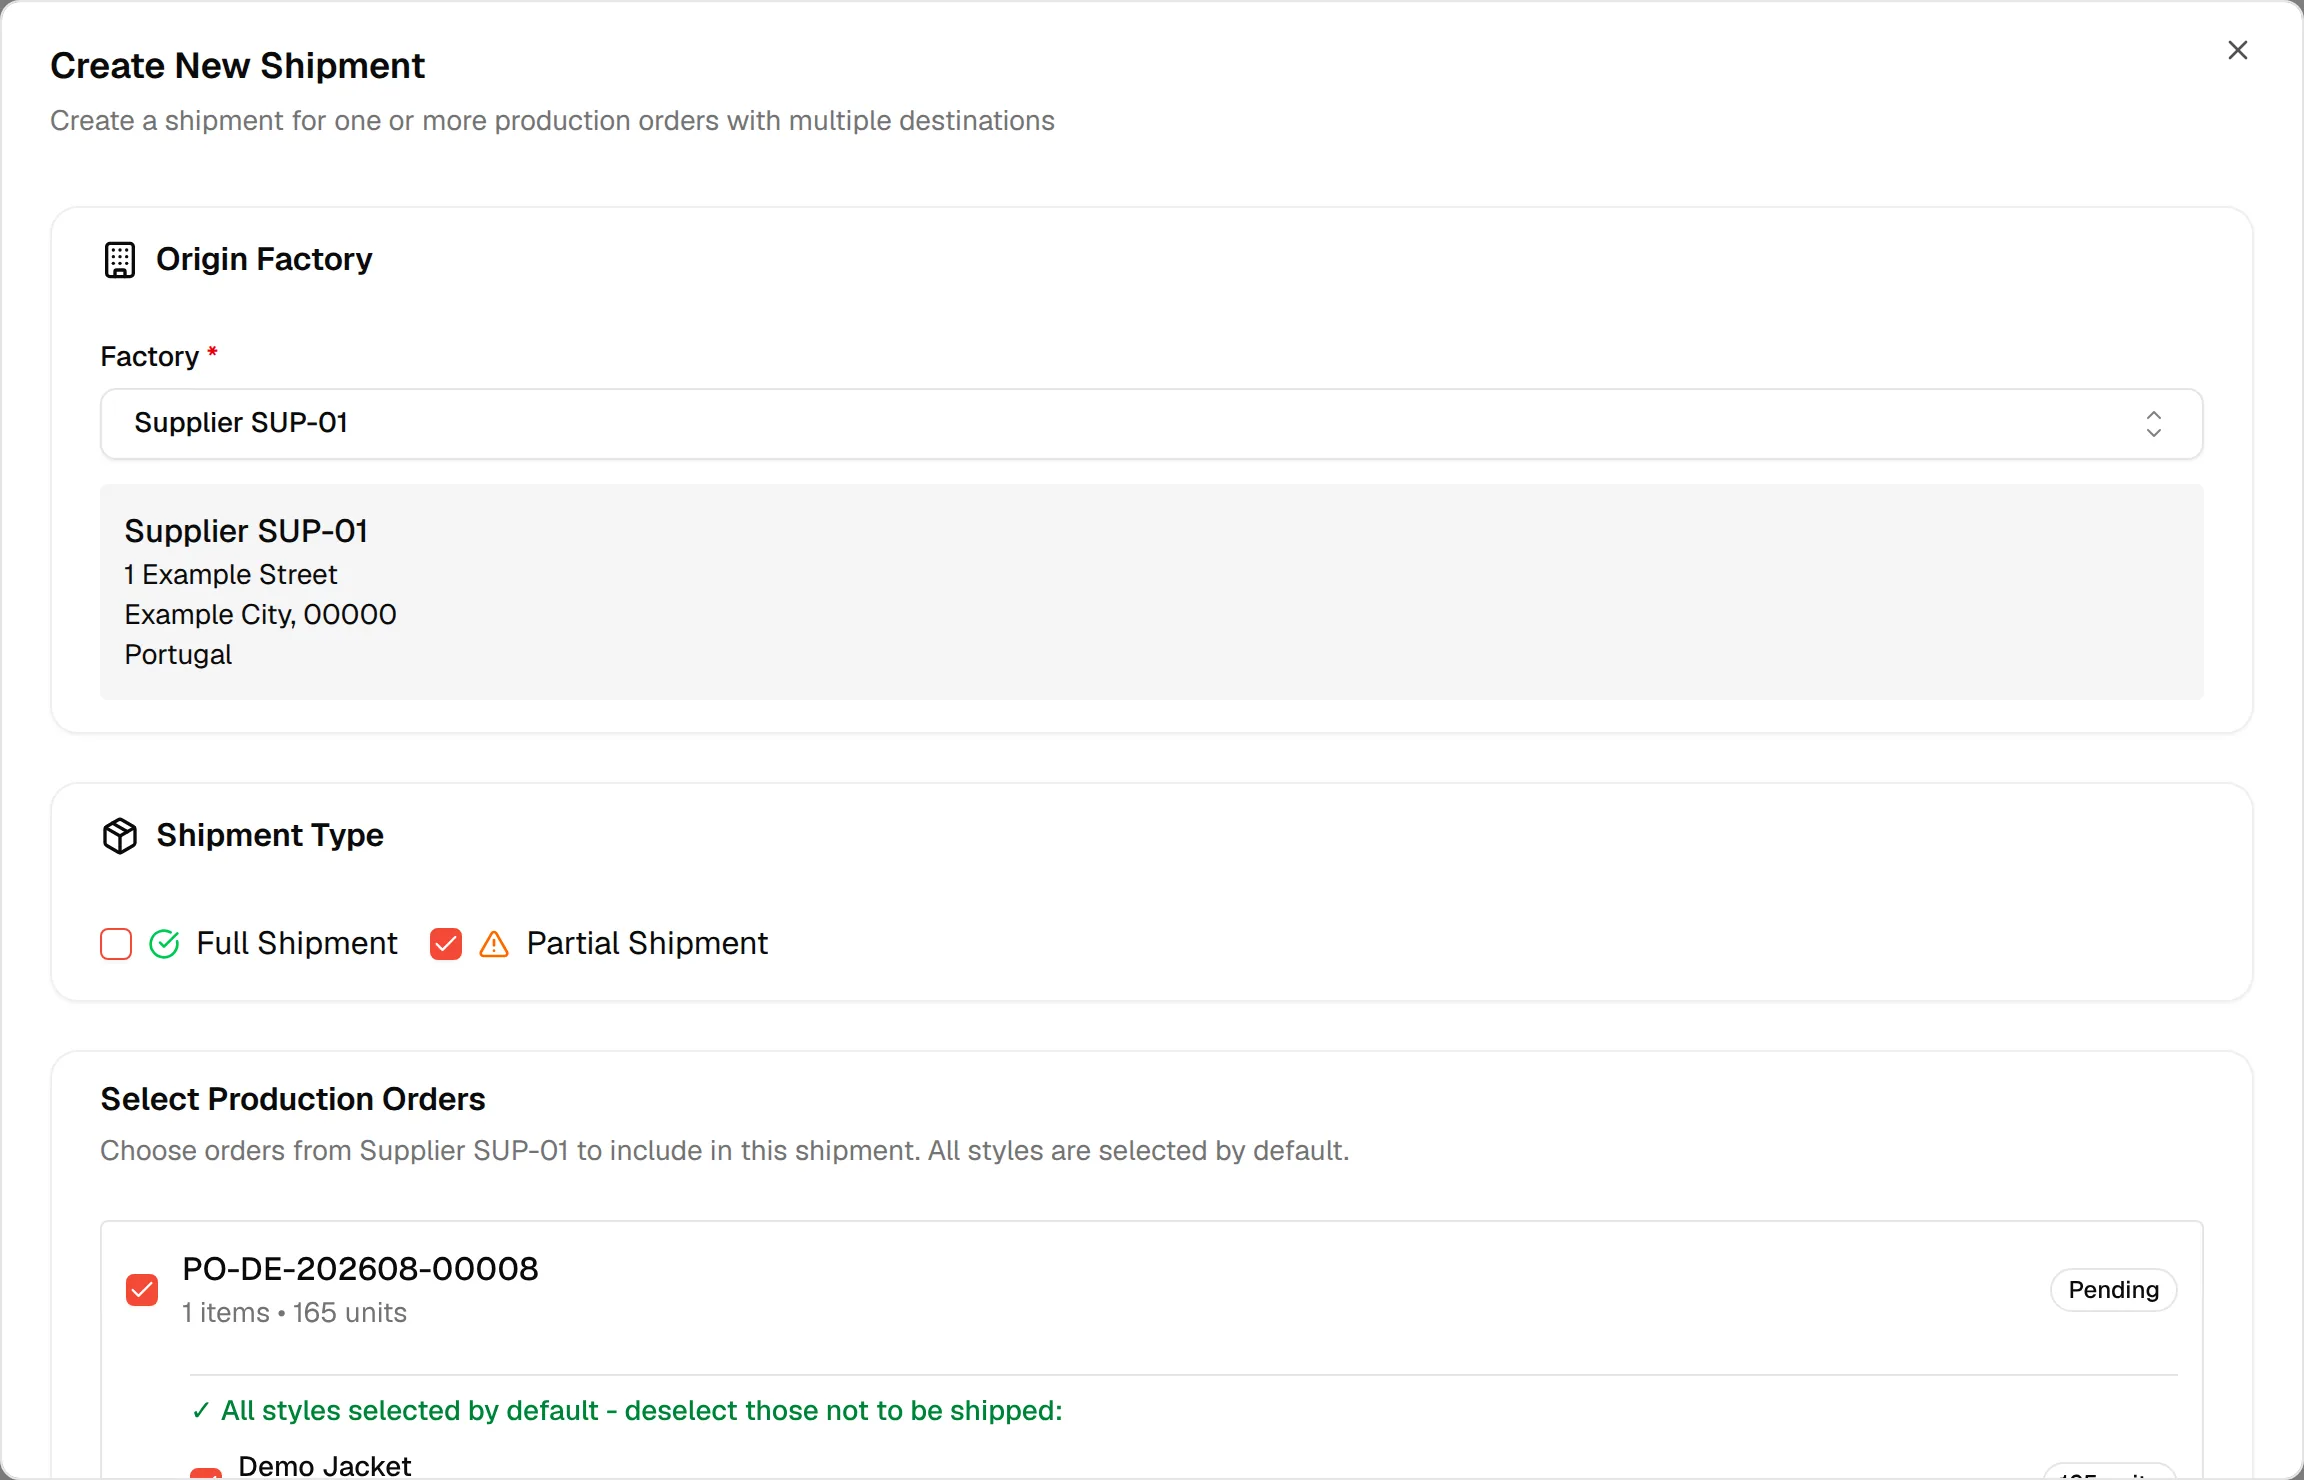The height and width of the screenshot is (1480, 2304).
Task: Click the orange warning icon beside Partial Shipment
Action: click(494, 944)
